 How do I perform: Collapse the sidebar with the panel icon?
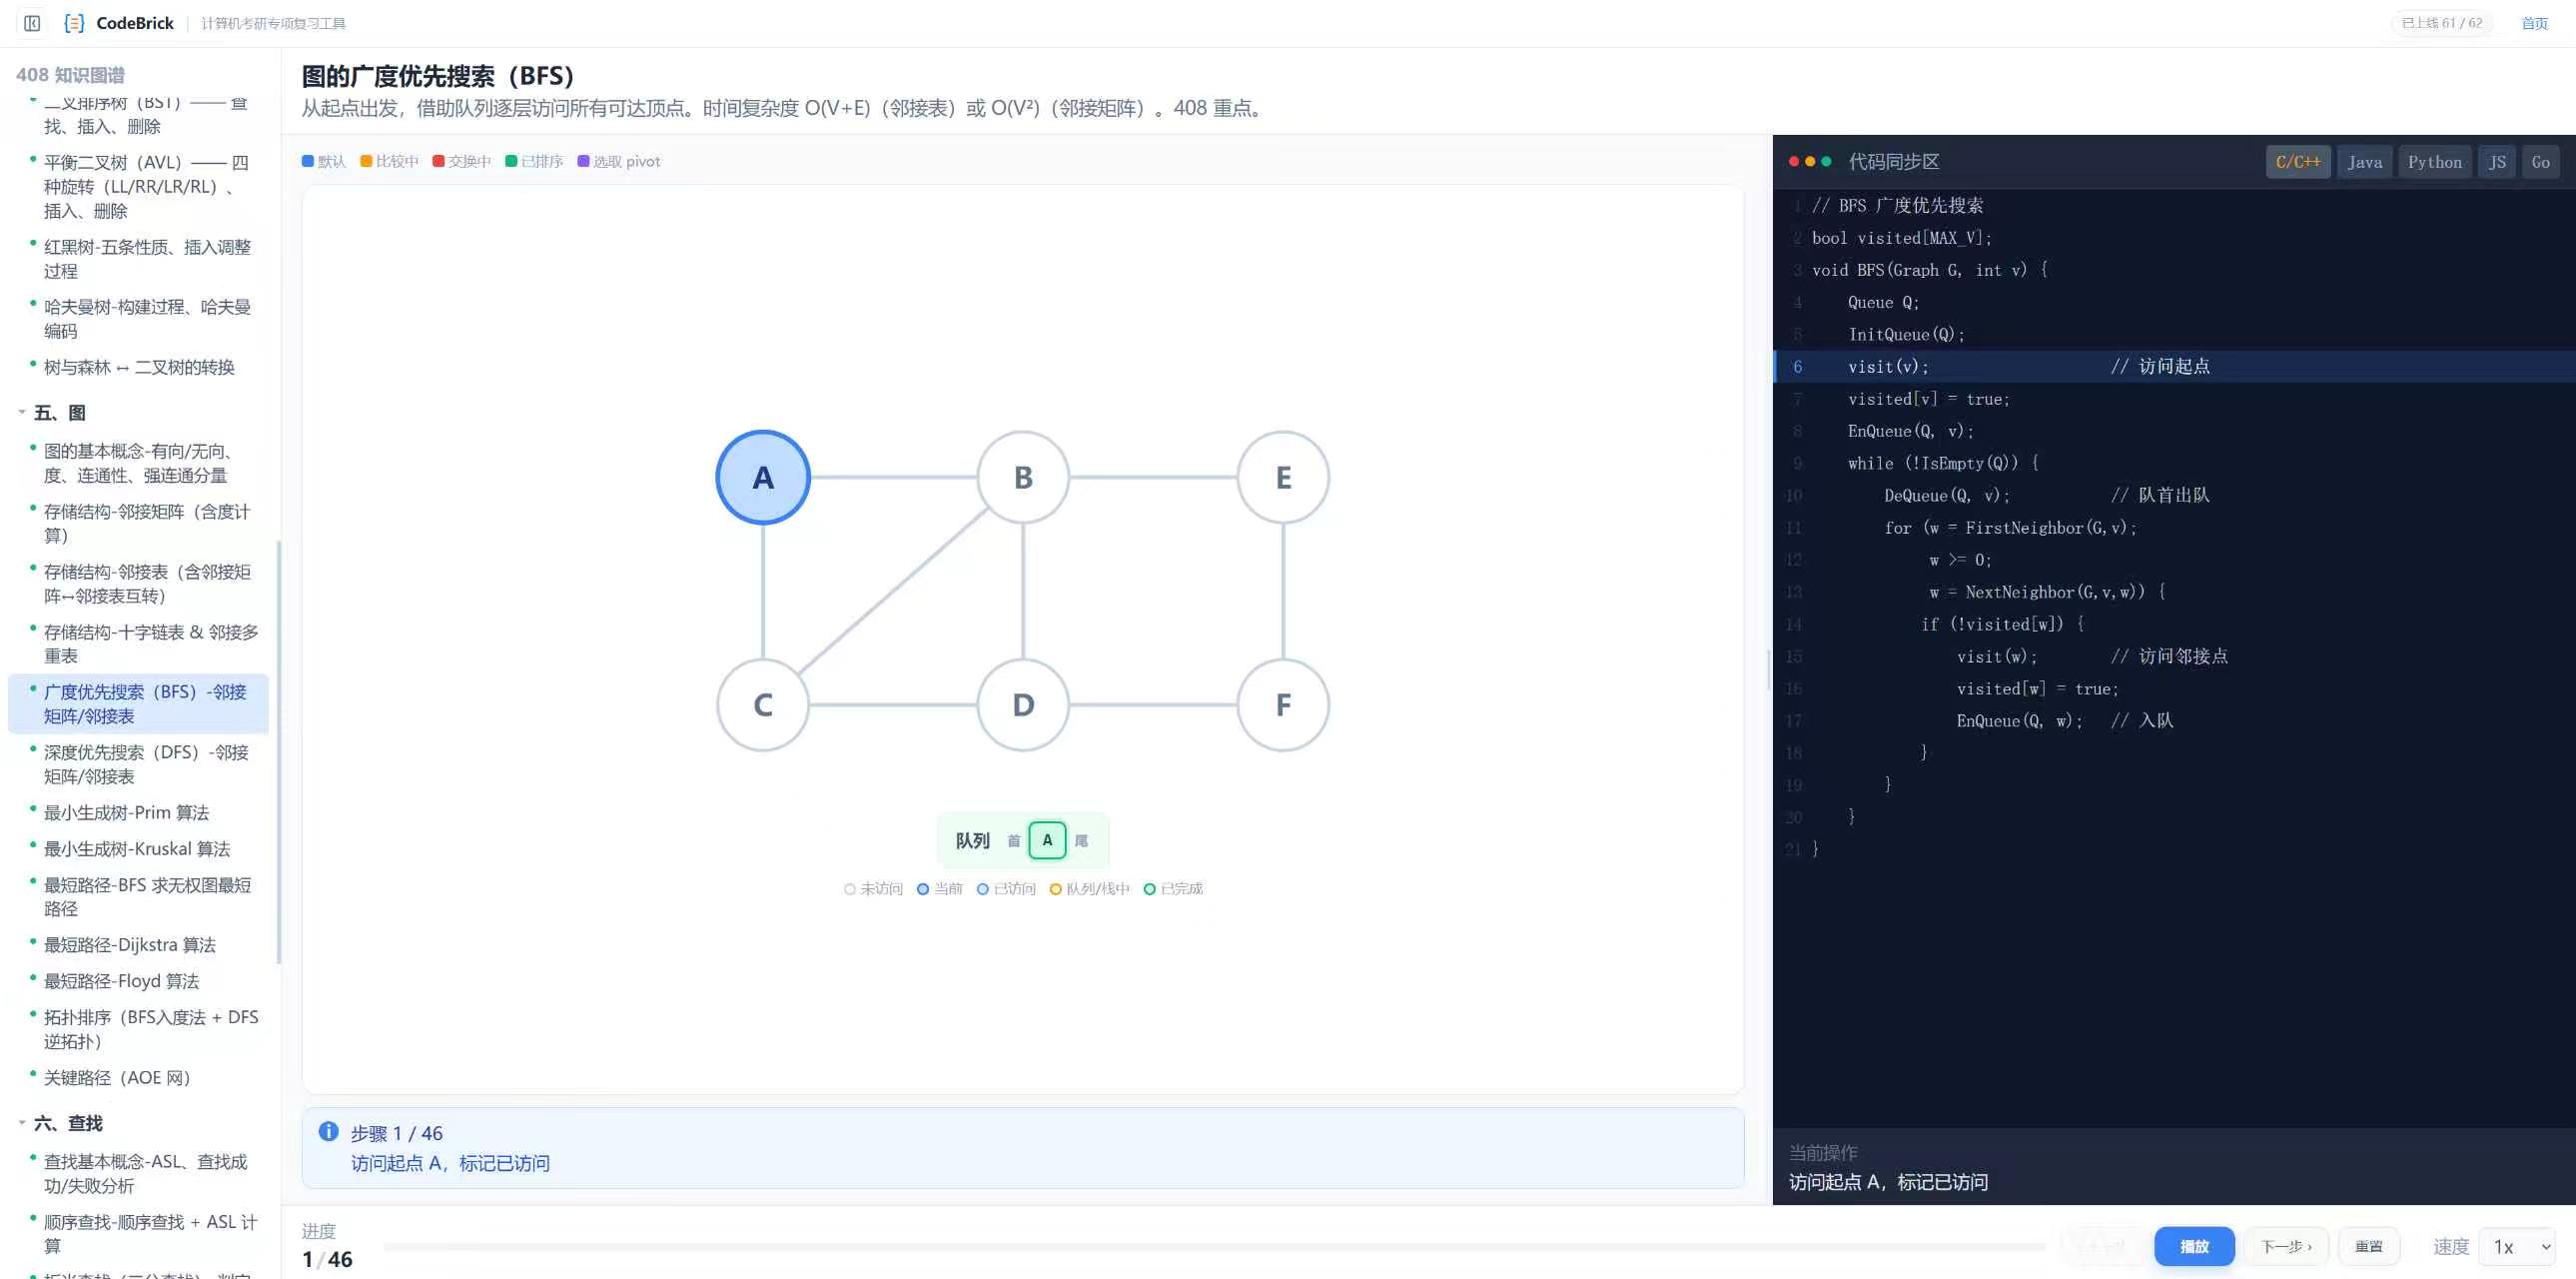[x=32, y=23]
